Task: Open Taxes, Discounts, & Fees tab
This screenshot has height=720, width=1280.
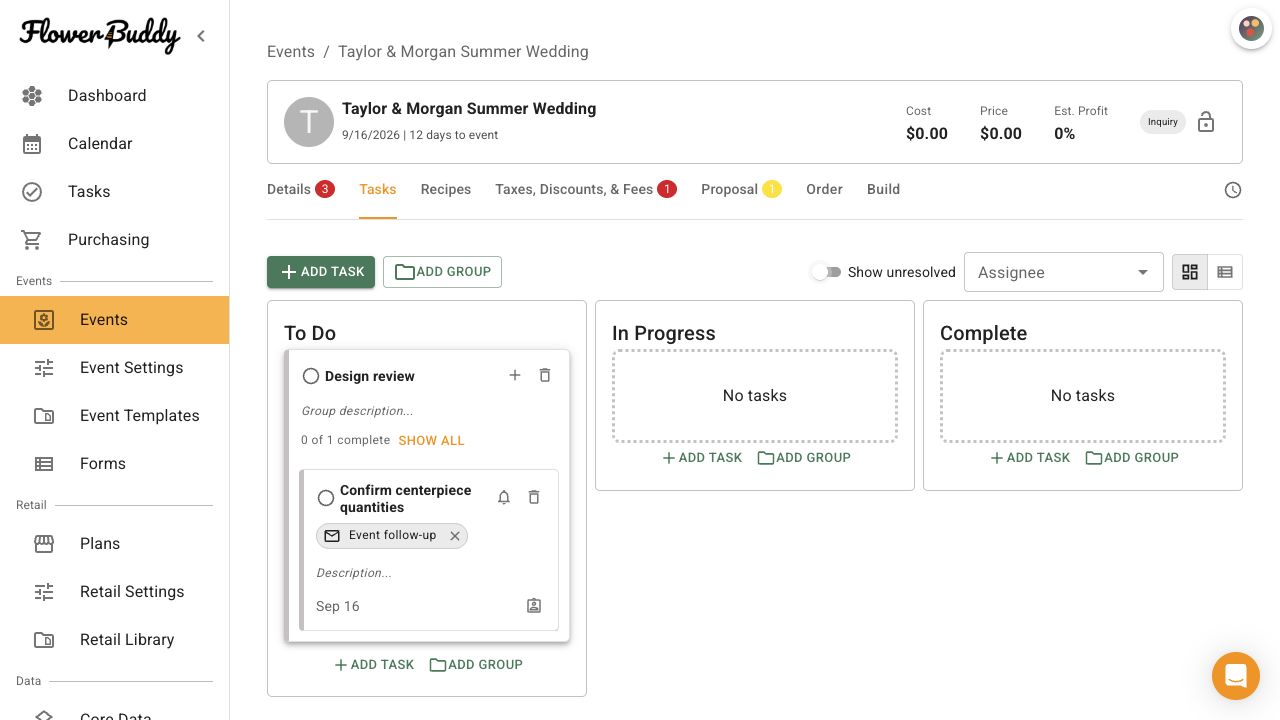Action: coord(586,189)
